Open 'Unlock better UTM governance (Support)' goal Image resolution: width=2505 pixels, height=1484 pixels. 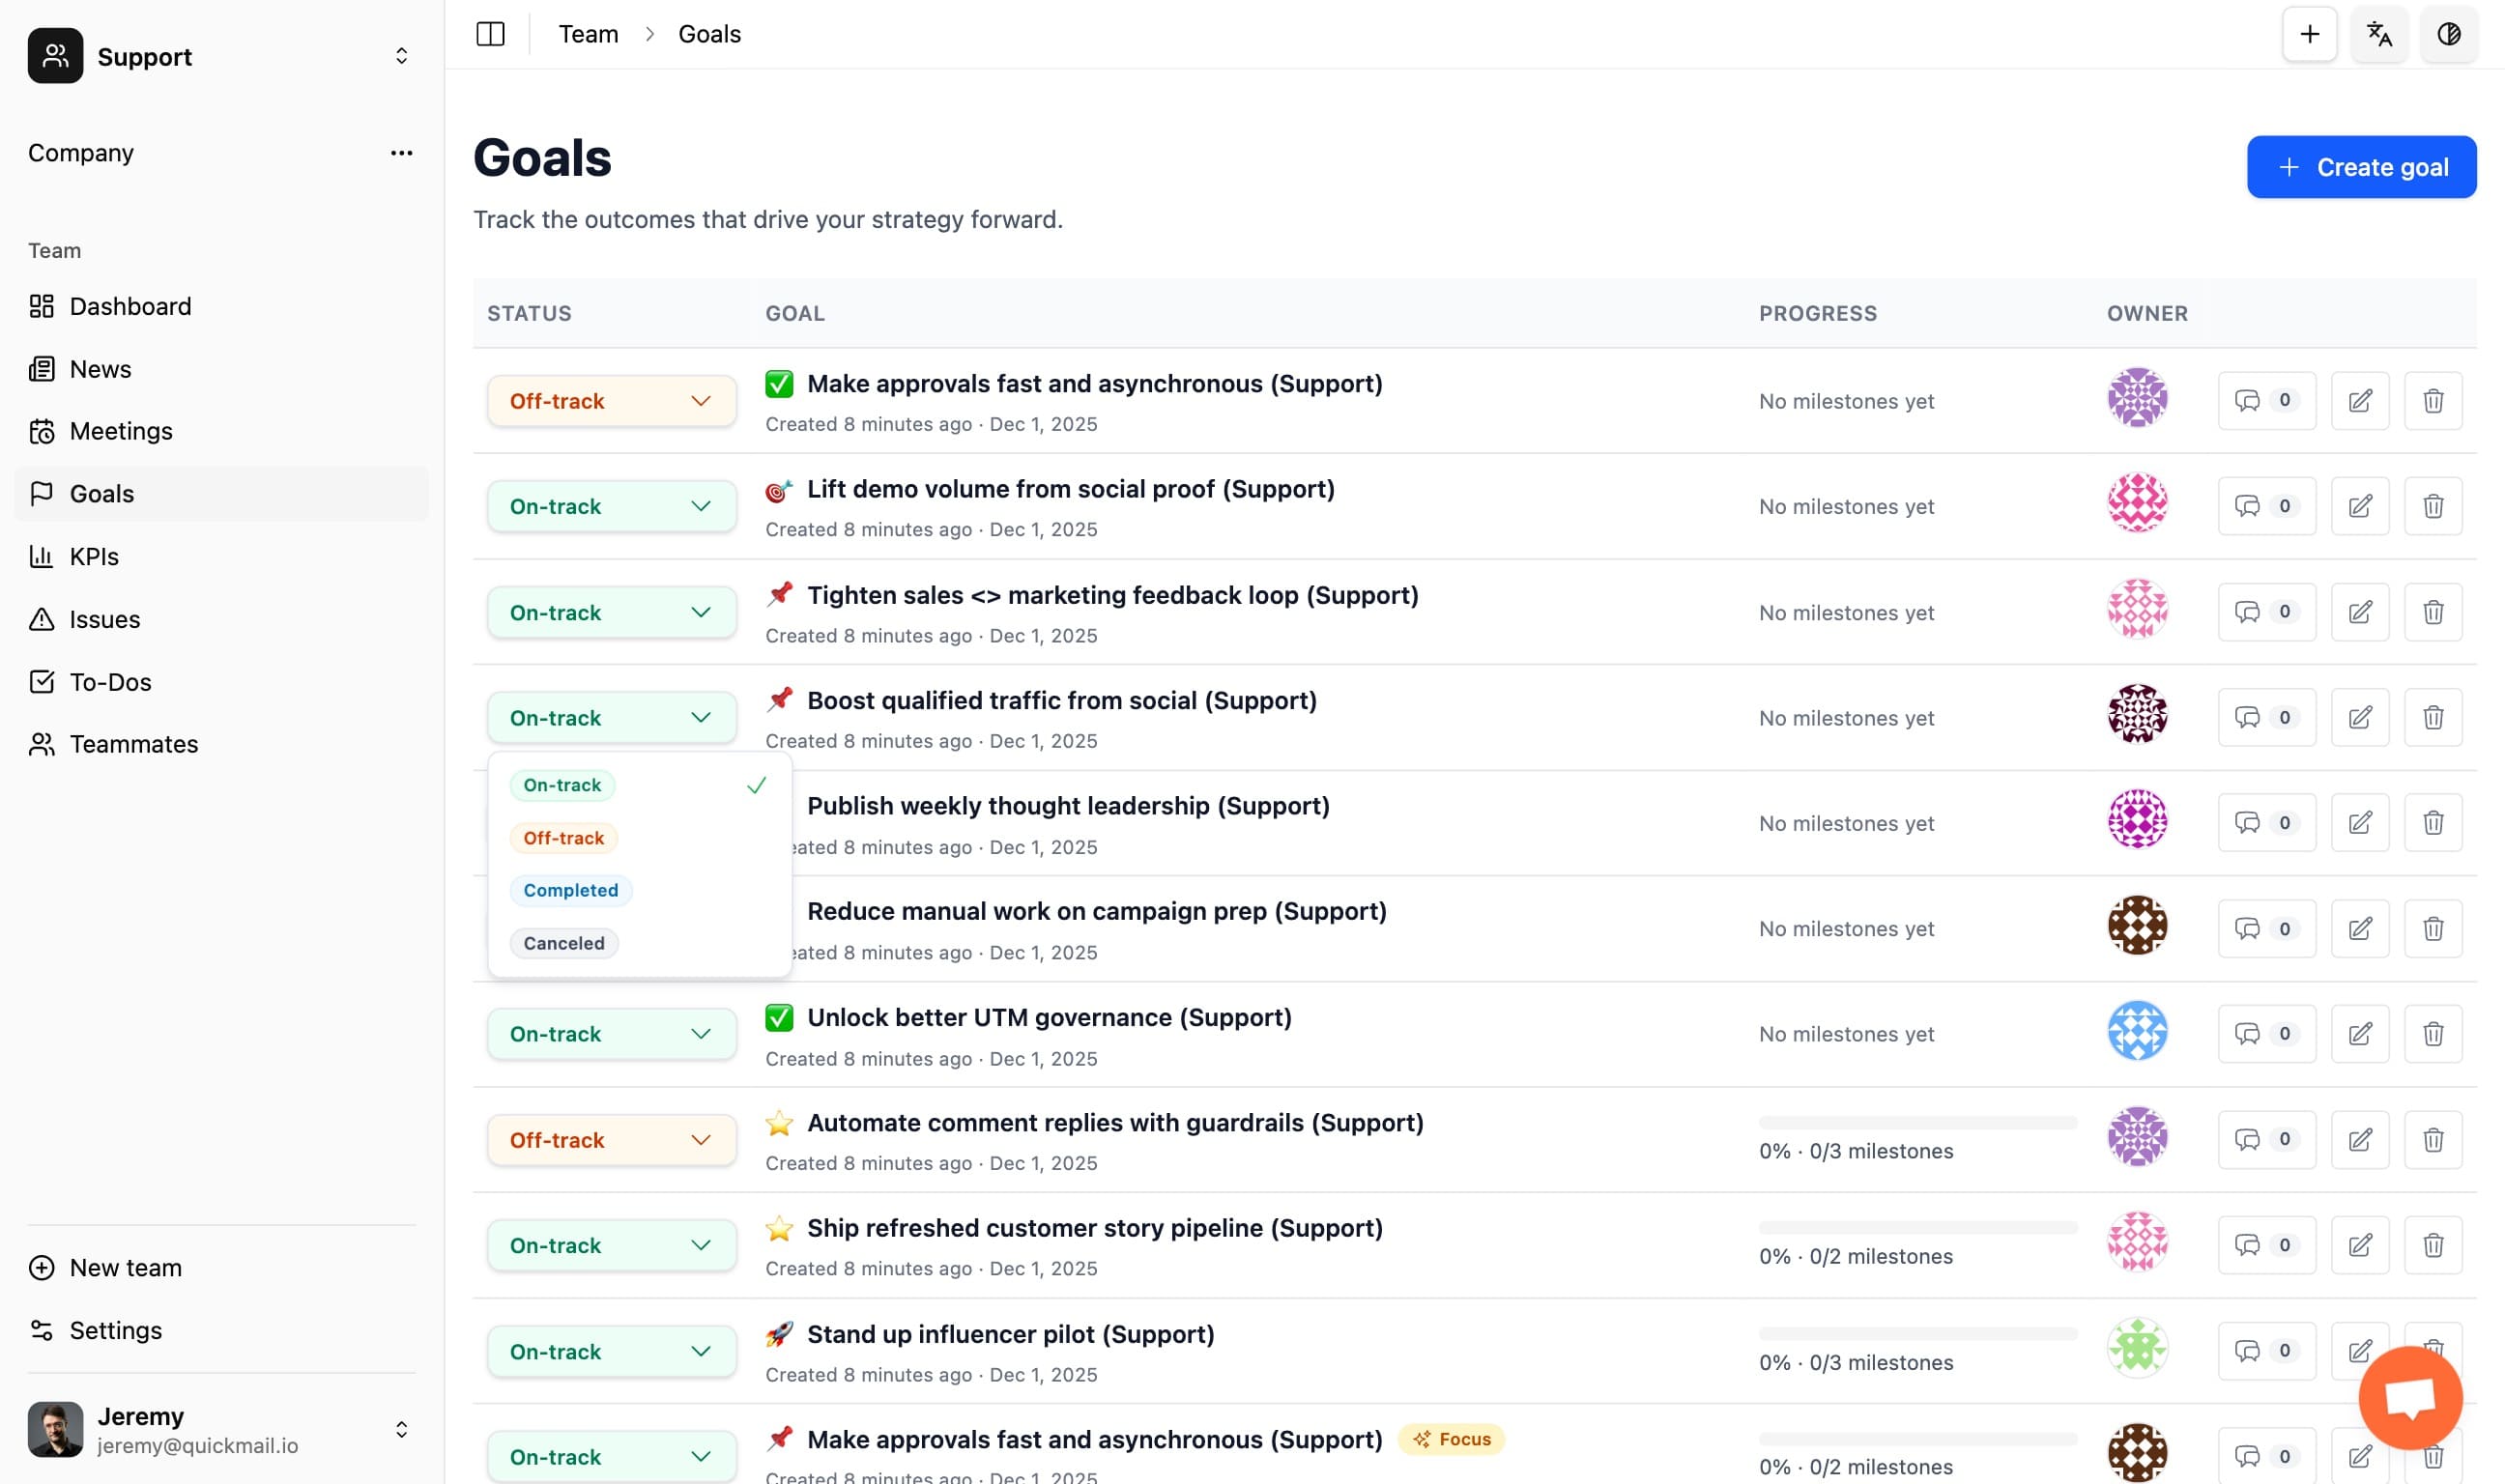(x=1048, y=1017)
